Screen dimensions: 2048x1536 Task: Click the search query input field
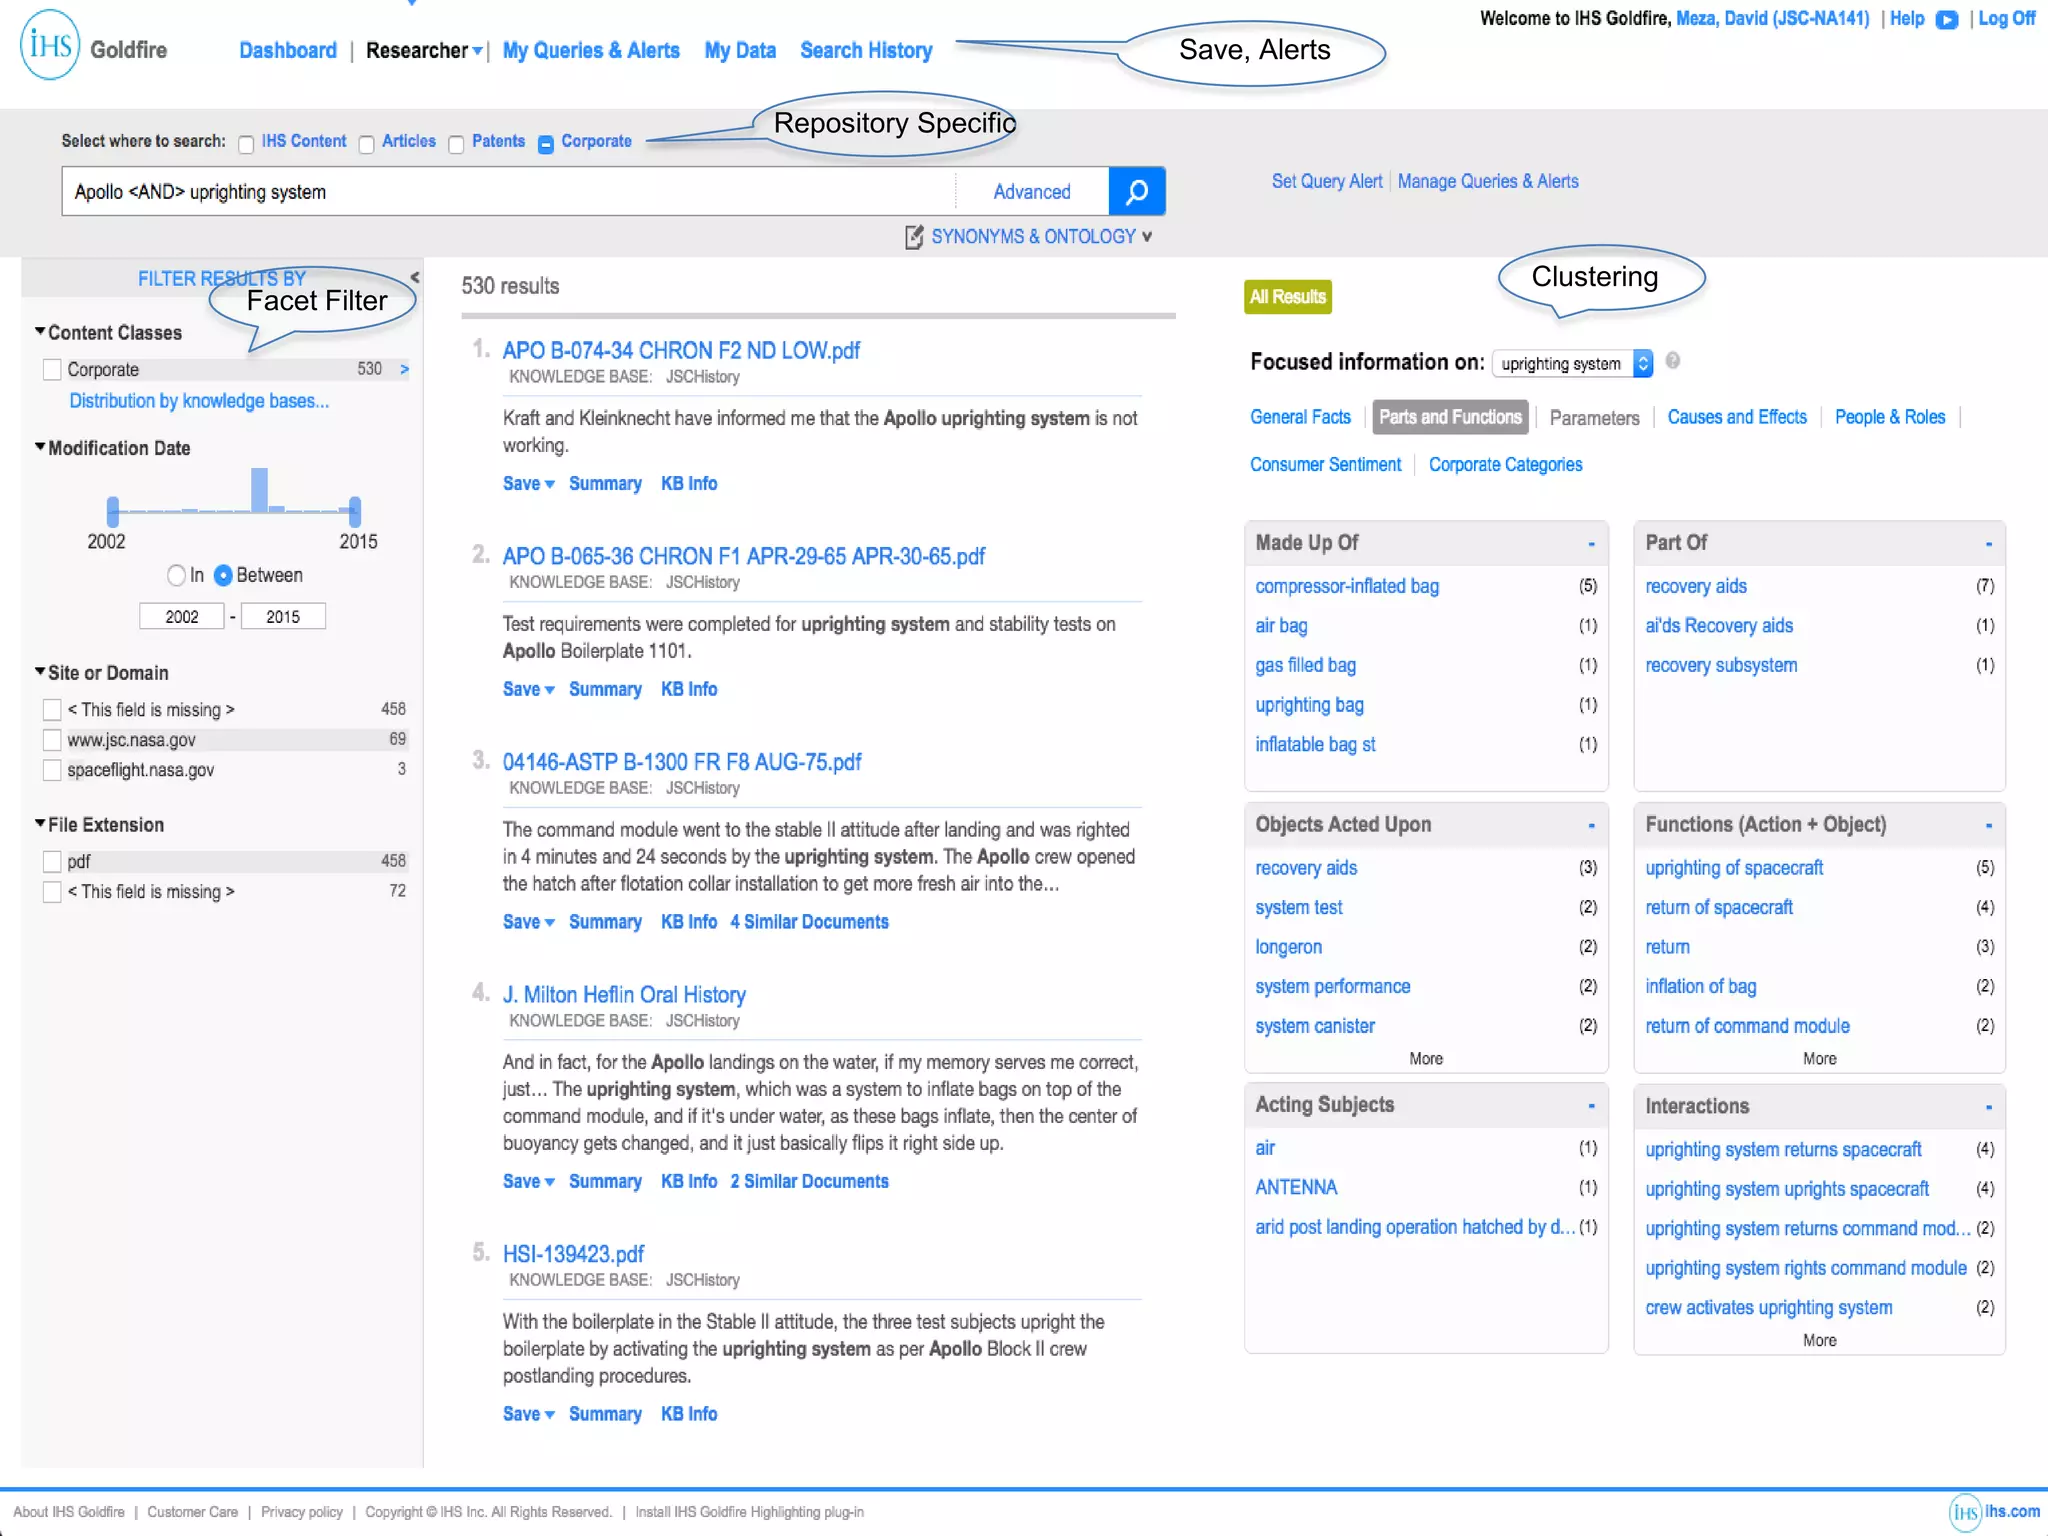pyautogui.click(x=508, y=192)
